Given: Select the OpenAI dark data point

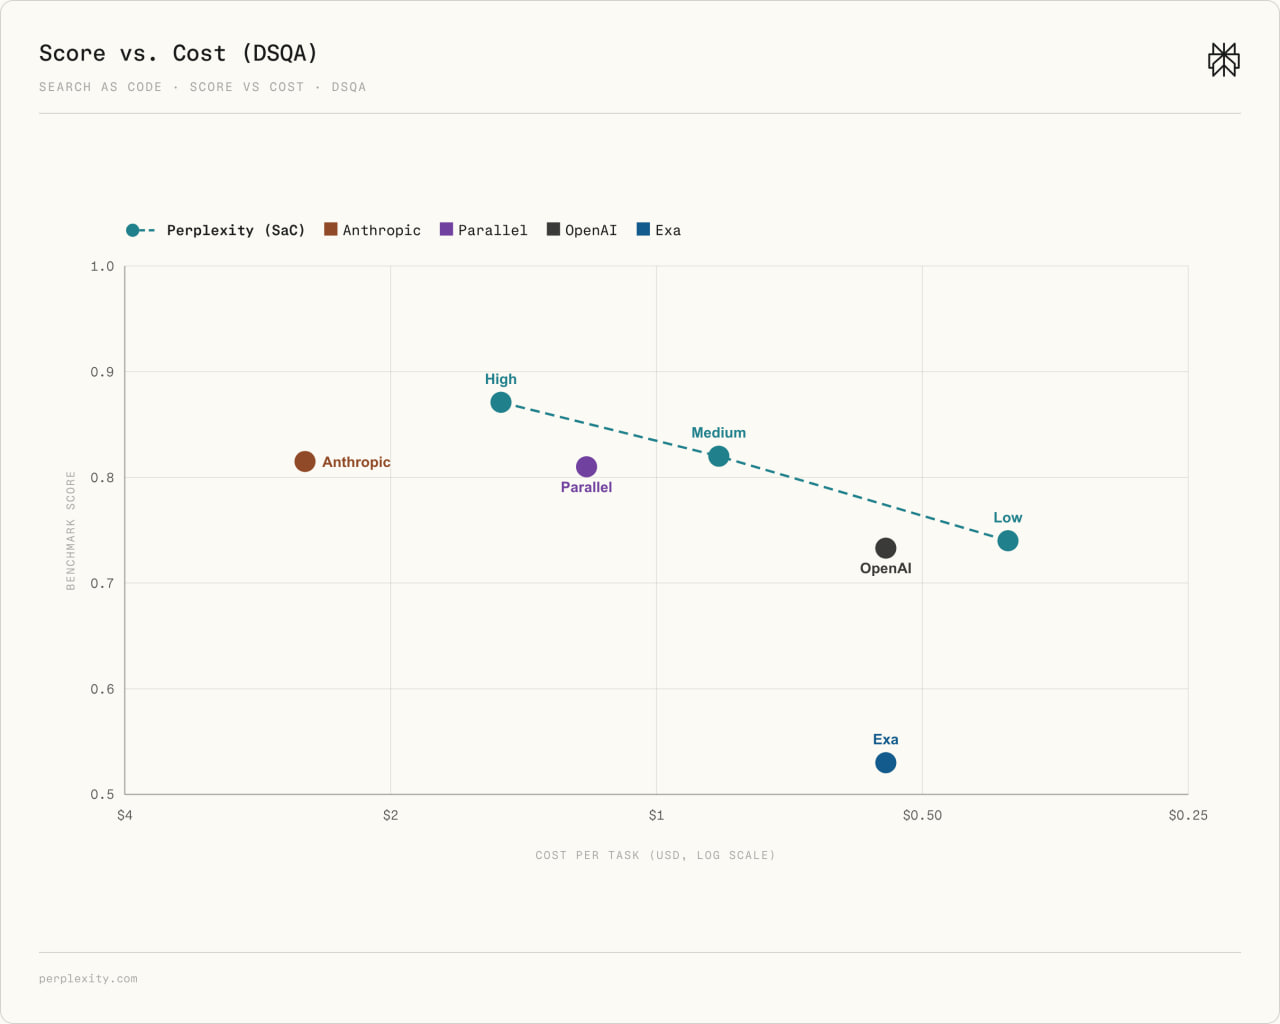Looking at the screenshot, I should [x=886, y=548].
